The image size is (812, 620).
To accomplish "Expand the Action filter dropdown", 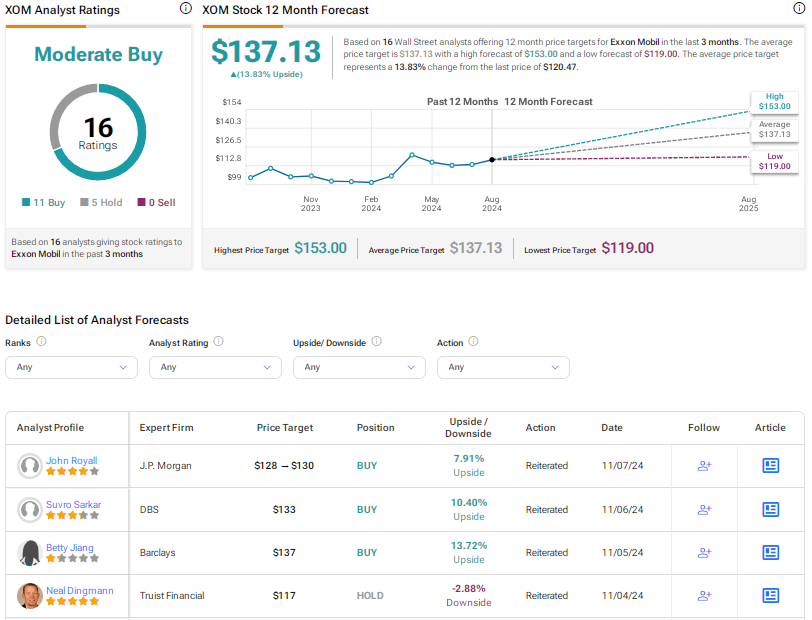I will [x=503, y=367].
